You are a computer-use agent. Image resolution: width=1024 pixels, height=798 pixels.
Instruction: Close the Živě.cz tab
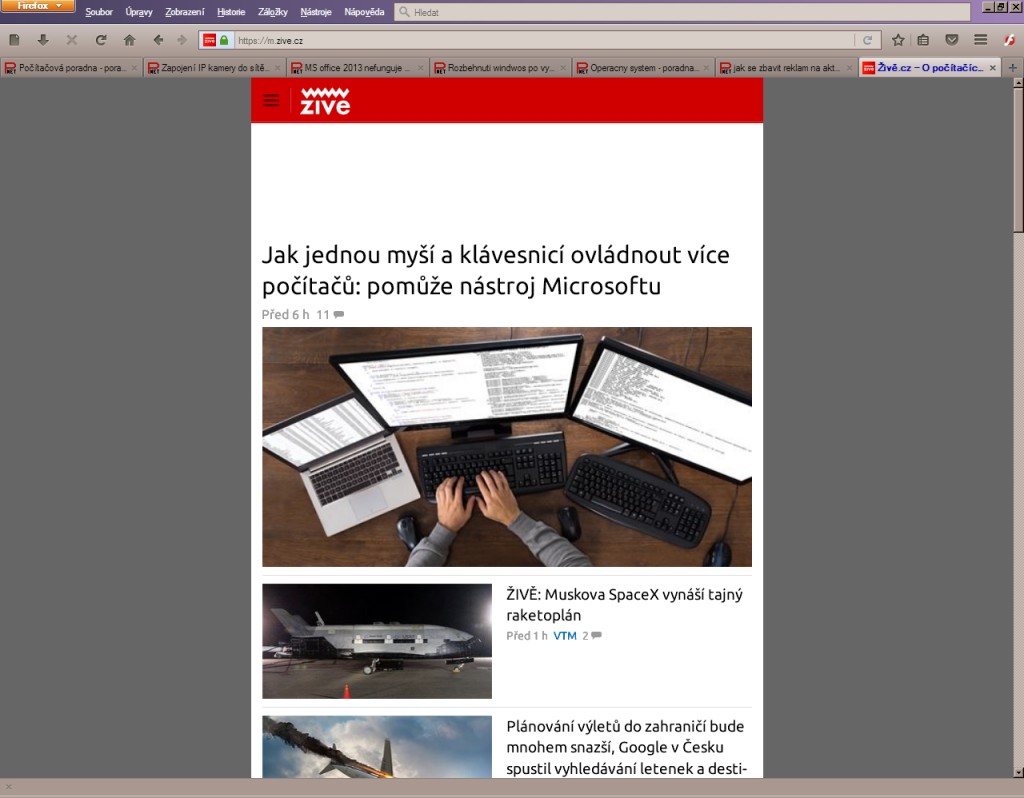[993, 68]
